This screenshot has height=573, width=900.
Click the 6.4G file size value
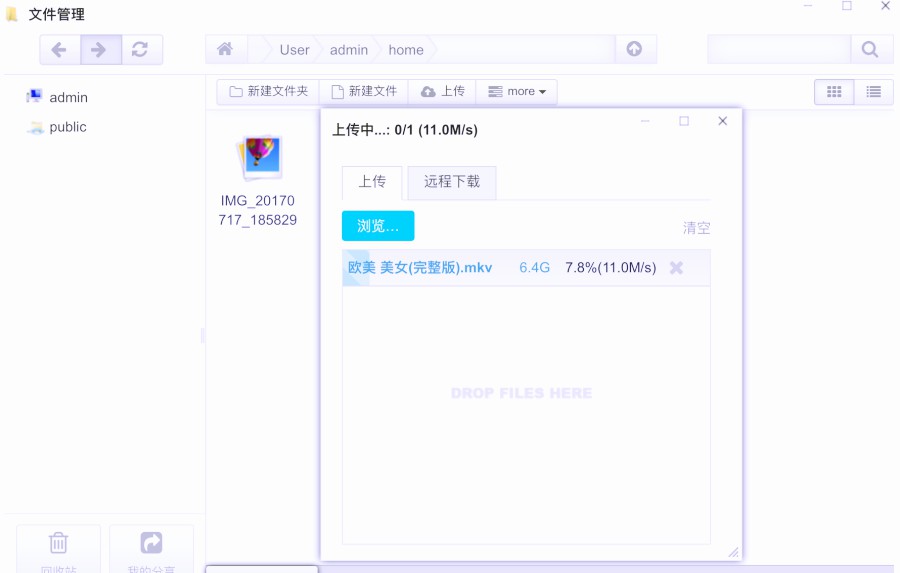(x=534, y=268)
